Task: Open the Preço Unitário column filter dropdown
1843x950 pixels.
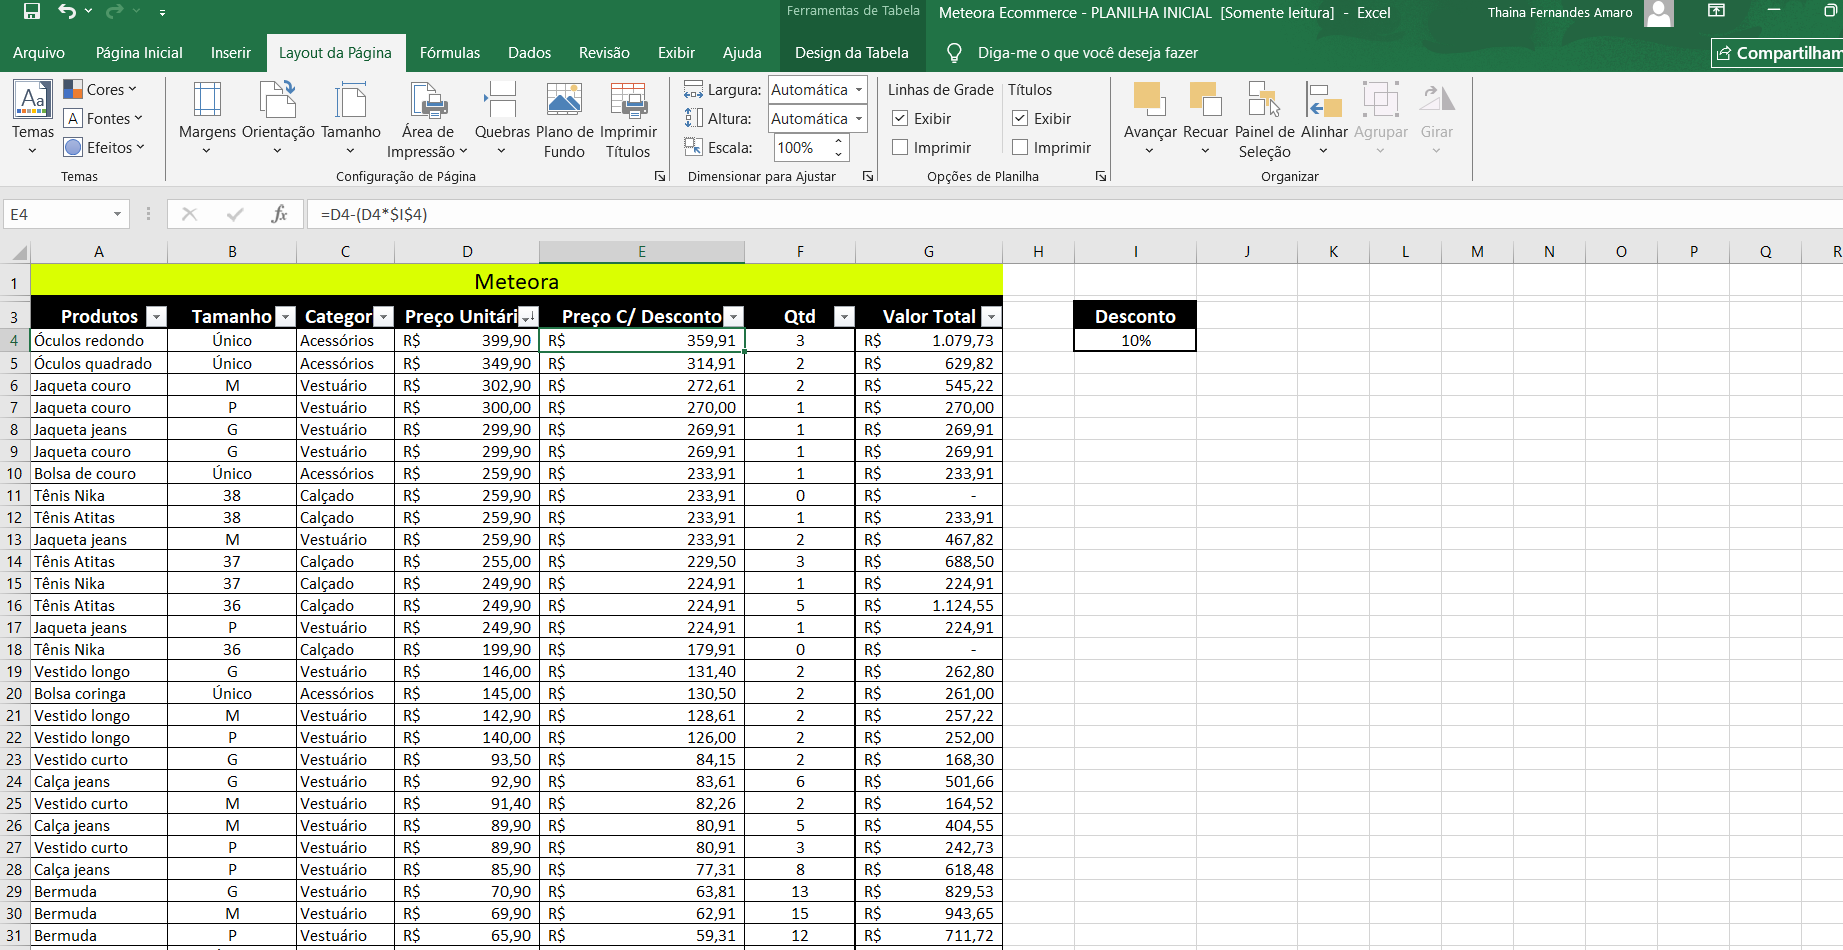Action: pos(528,317)
